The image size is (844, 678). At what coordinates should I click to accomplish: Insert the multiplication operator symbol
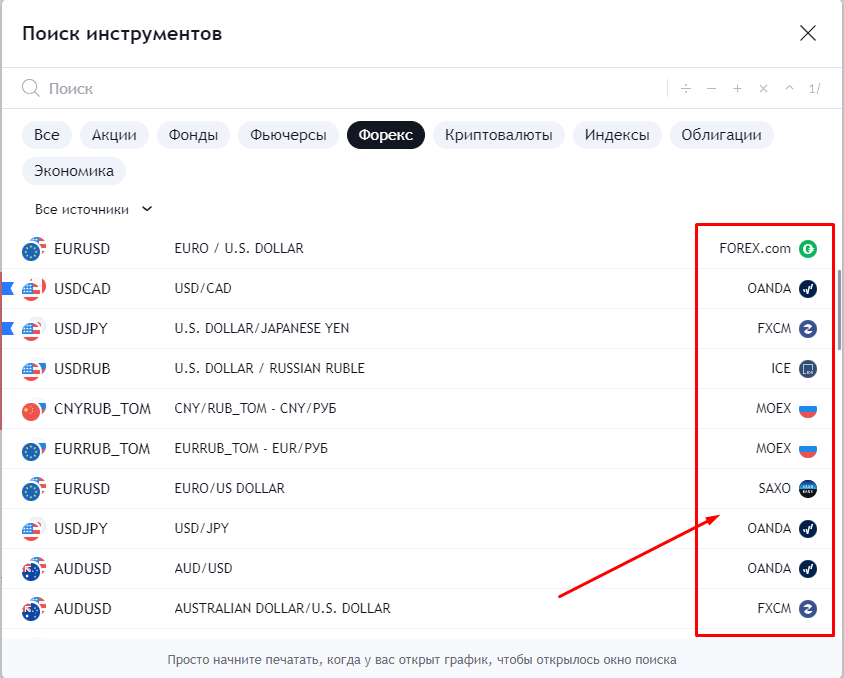(x=763, y=88)
